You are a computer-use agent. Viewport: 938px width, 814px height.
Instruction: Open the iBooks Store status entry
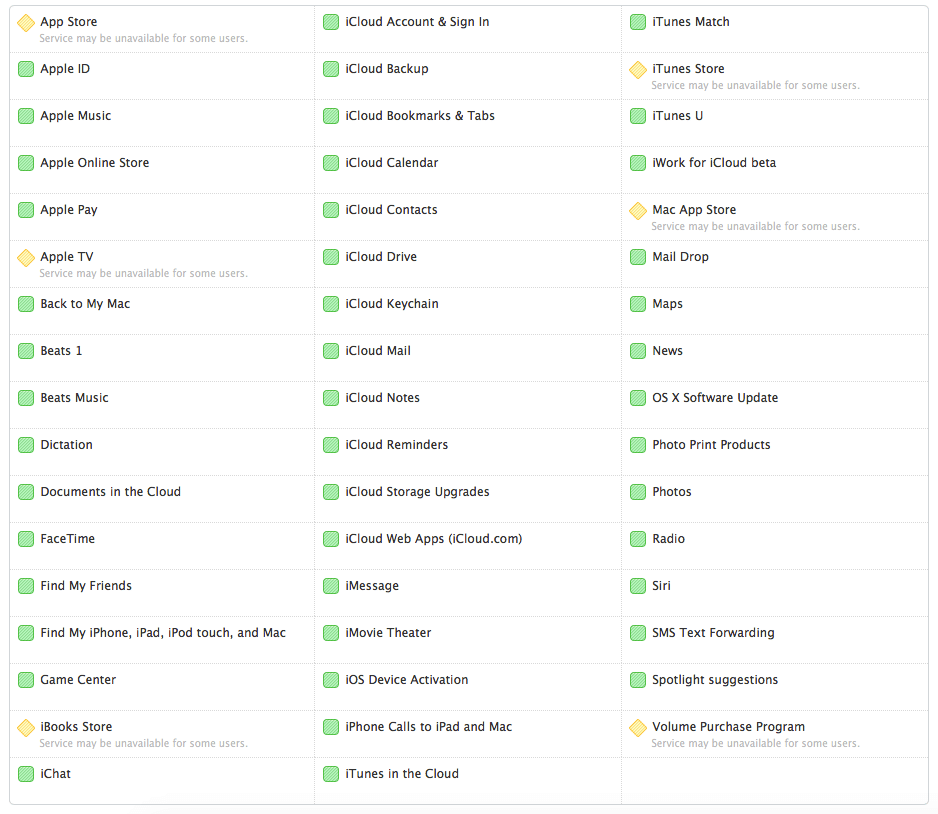pos(162,734)
